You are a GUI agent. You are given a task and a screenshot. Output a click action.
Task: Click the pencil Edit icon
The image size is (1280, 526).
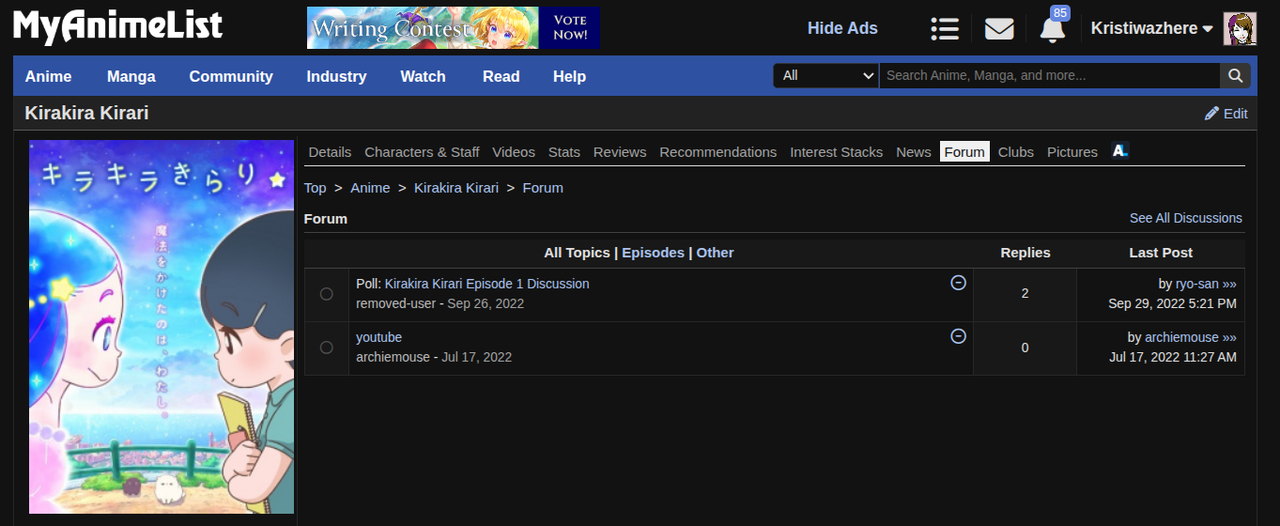click(1212, 114)
